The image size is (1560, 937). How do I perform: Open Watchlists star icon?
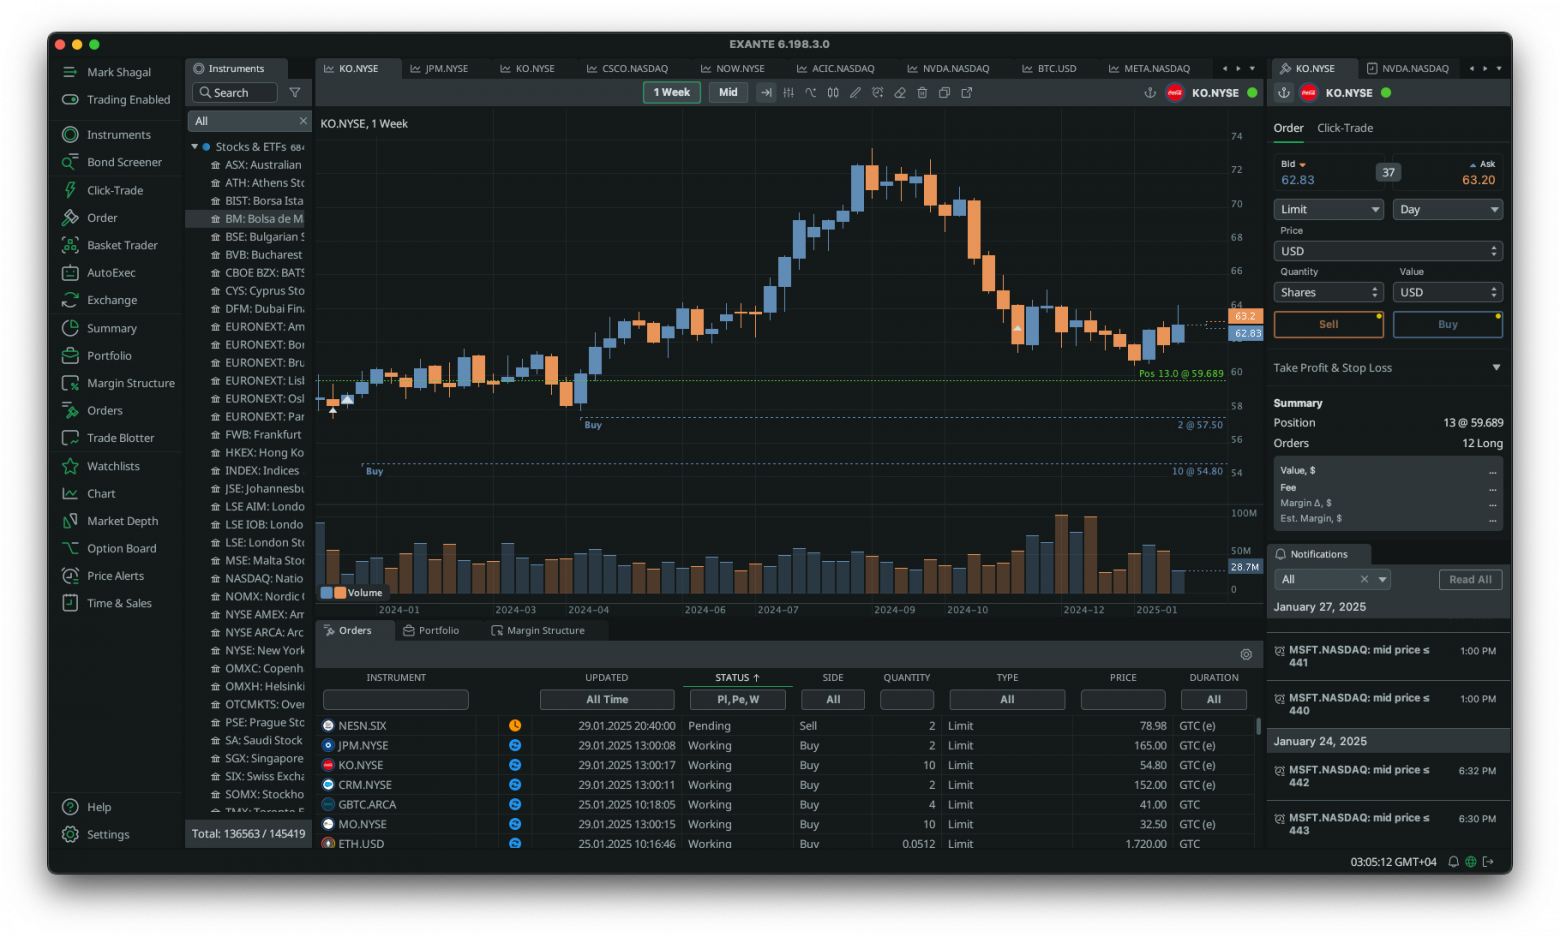(70, 466)
